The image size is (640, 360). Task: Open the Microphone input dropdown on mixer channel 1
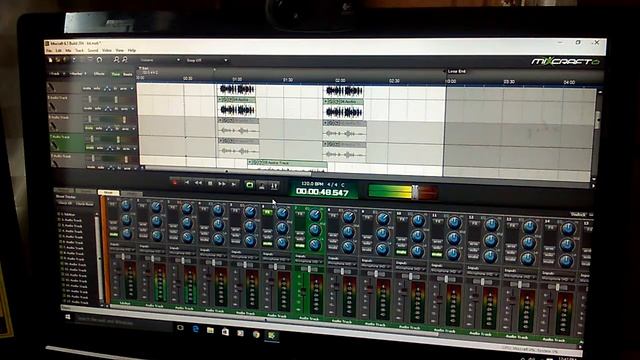pos(122,250)
